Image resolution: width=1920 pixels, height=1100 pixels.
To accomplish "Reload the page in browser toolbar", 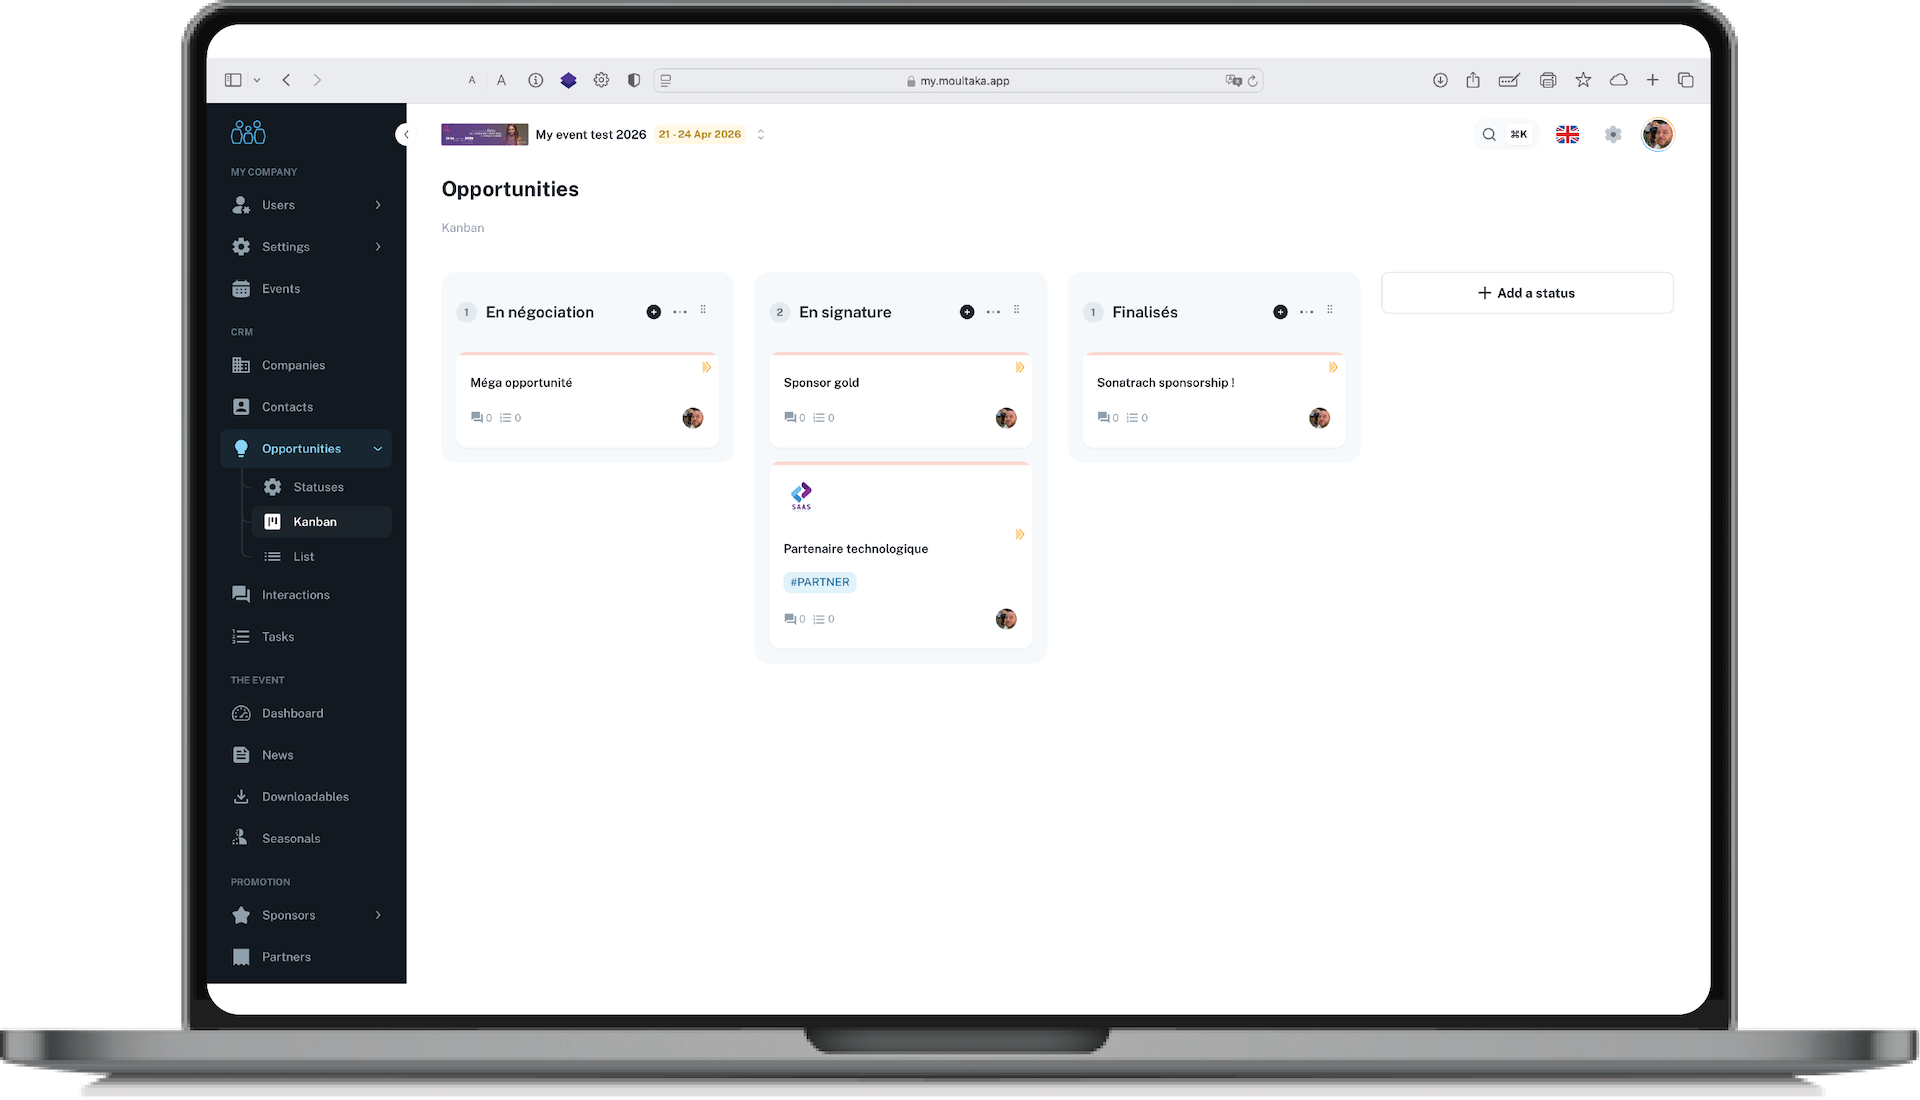I will click(x=1252, y=81).
